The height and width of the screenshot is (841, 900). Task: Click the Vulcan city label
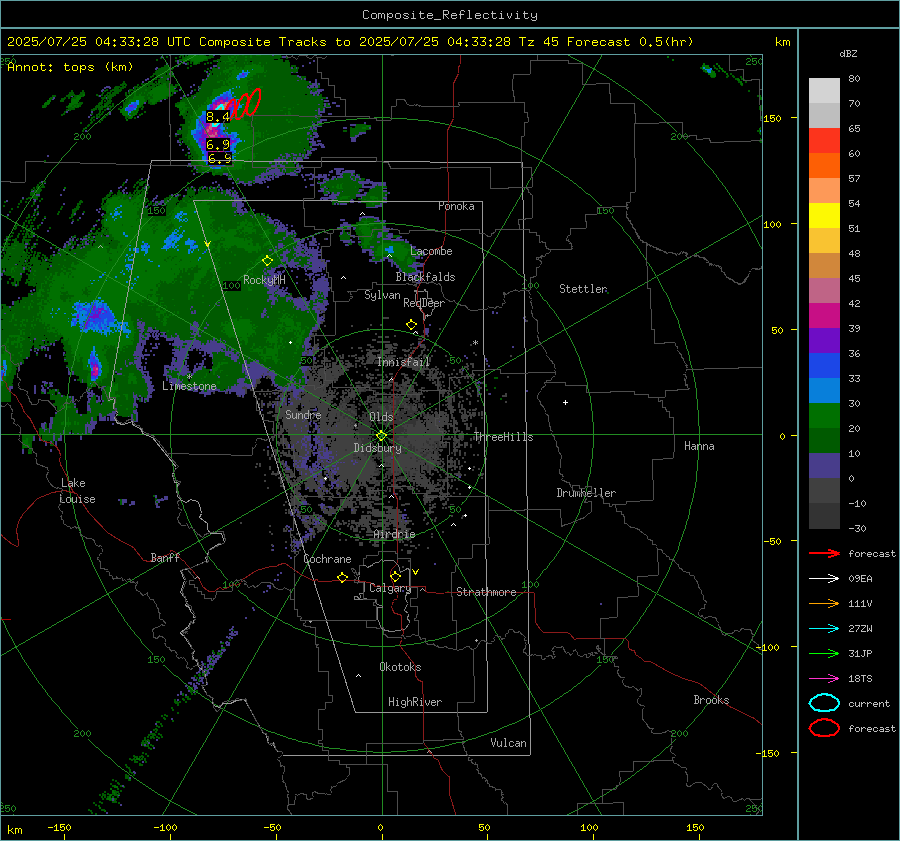pyautogui.click(x=508, y=743)
